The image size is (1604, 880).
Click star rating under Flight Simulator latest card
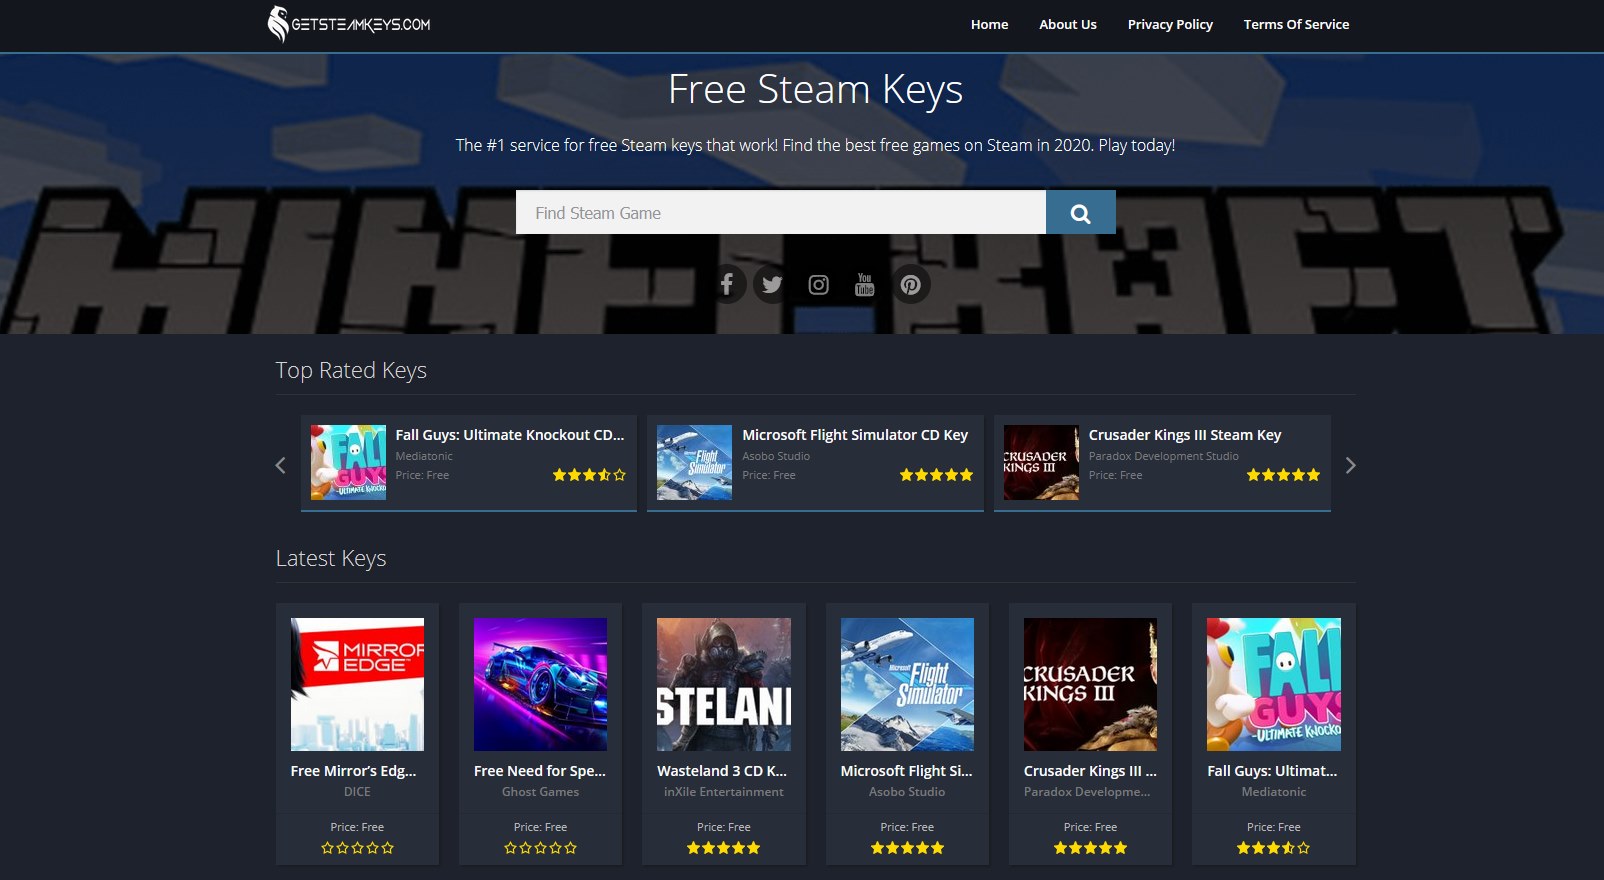tap(907, 848)
